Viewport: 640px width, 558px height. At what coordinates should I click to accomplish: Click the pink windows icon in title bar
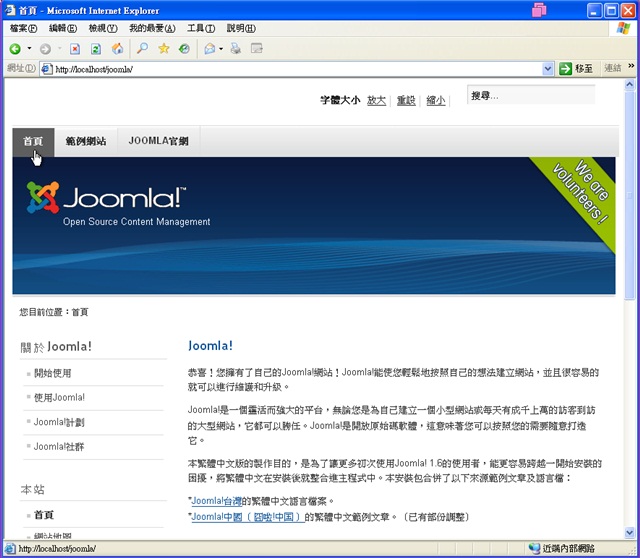(x=539, y=10)
